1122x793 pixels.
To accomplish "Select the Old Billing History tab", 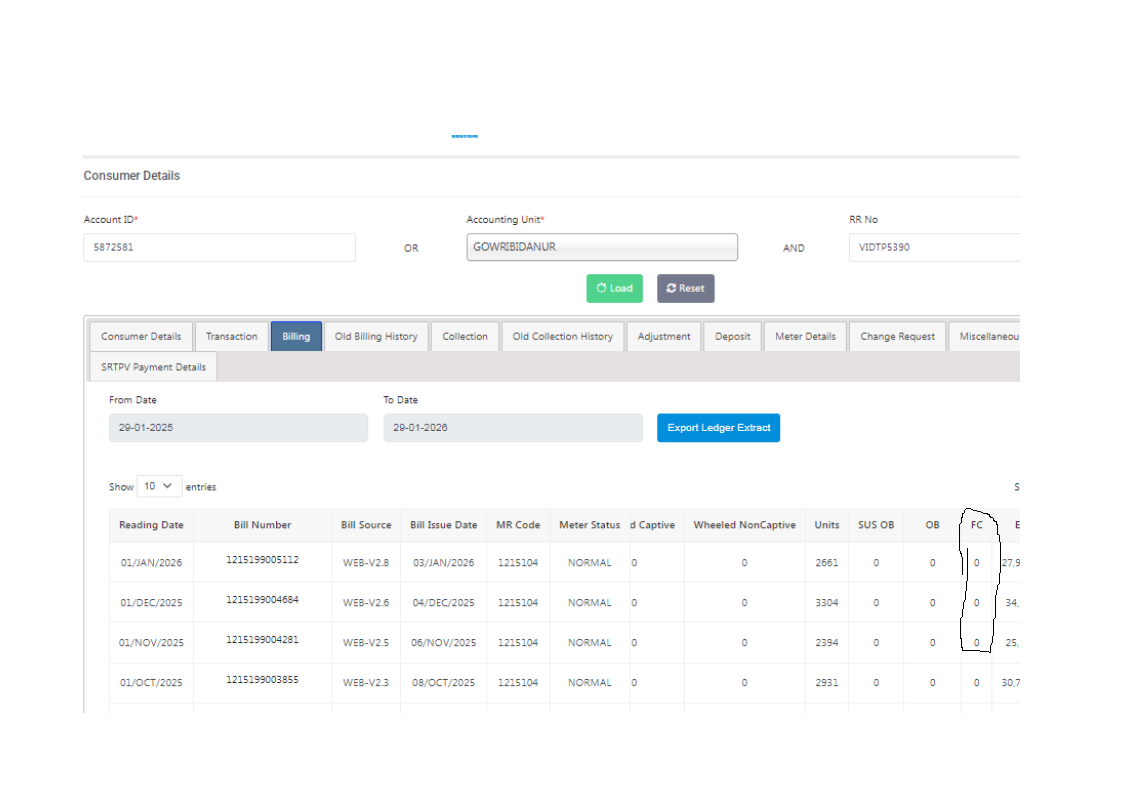I will (376, 336).
